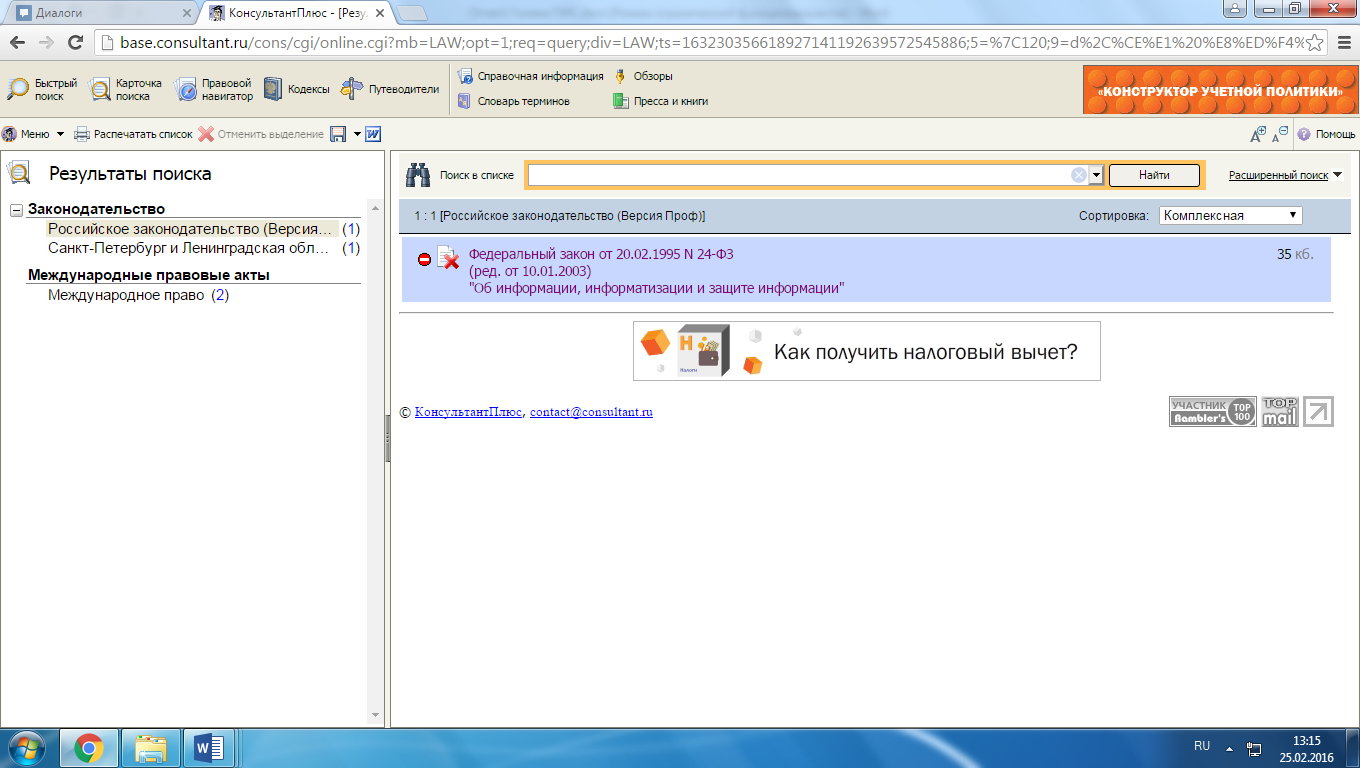Select the КонсультантПлюс browser tab
The height and width of the screenshot is (768, 1360).
coord(297,13)
